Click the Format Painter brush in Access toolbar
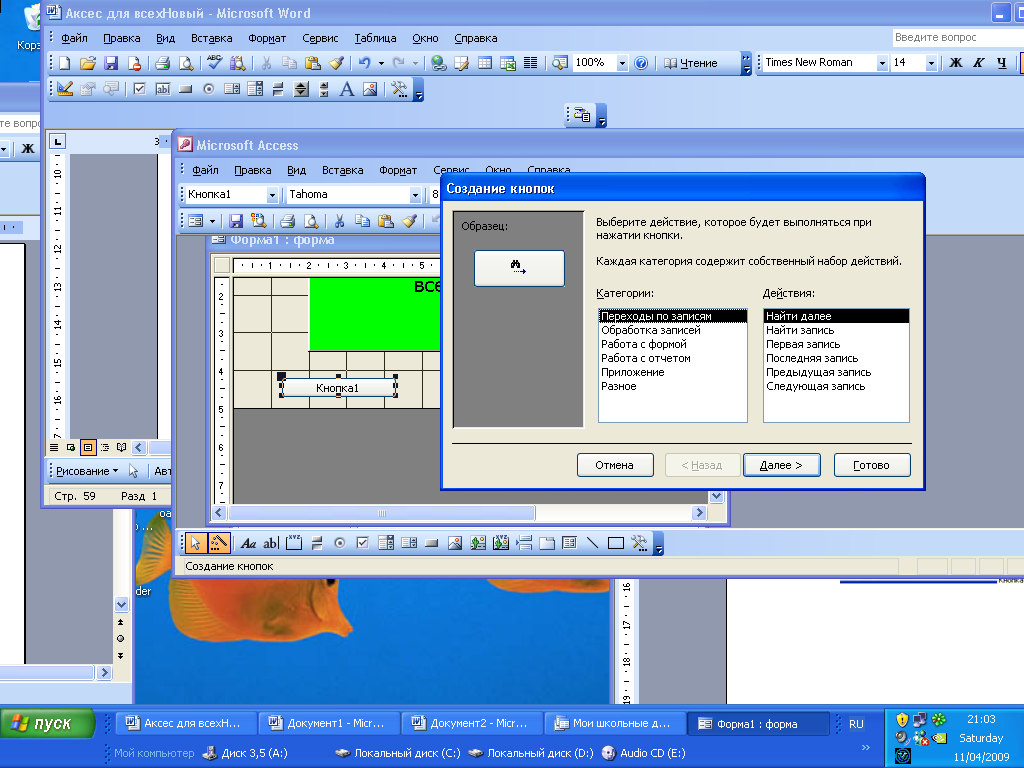 [409, 221]
